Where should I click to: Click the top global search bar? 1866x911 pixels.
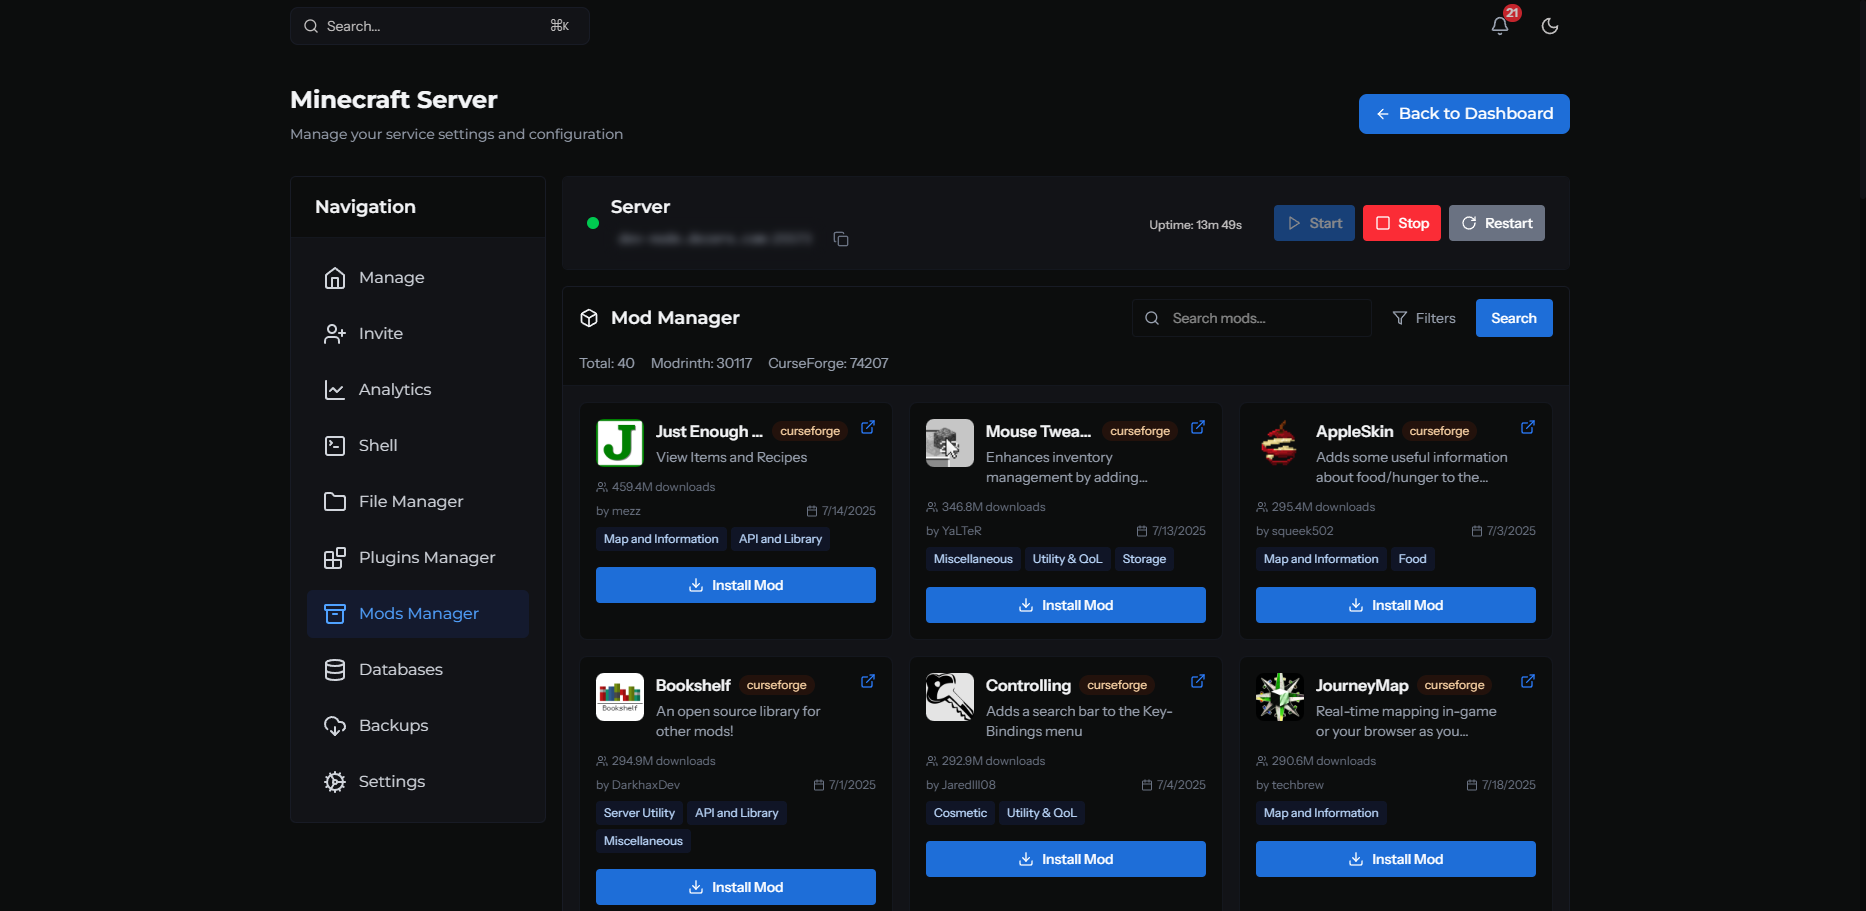pos(440,26)
